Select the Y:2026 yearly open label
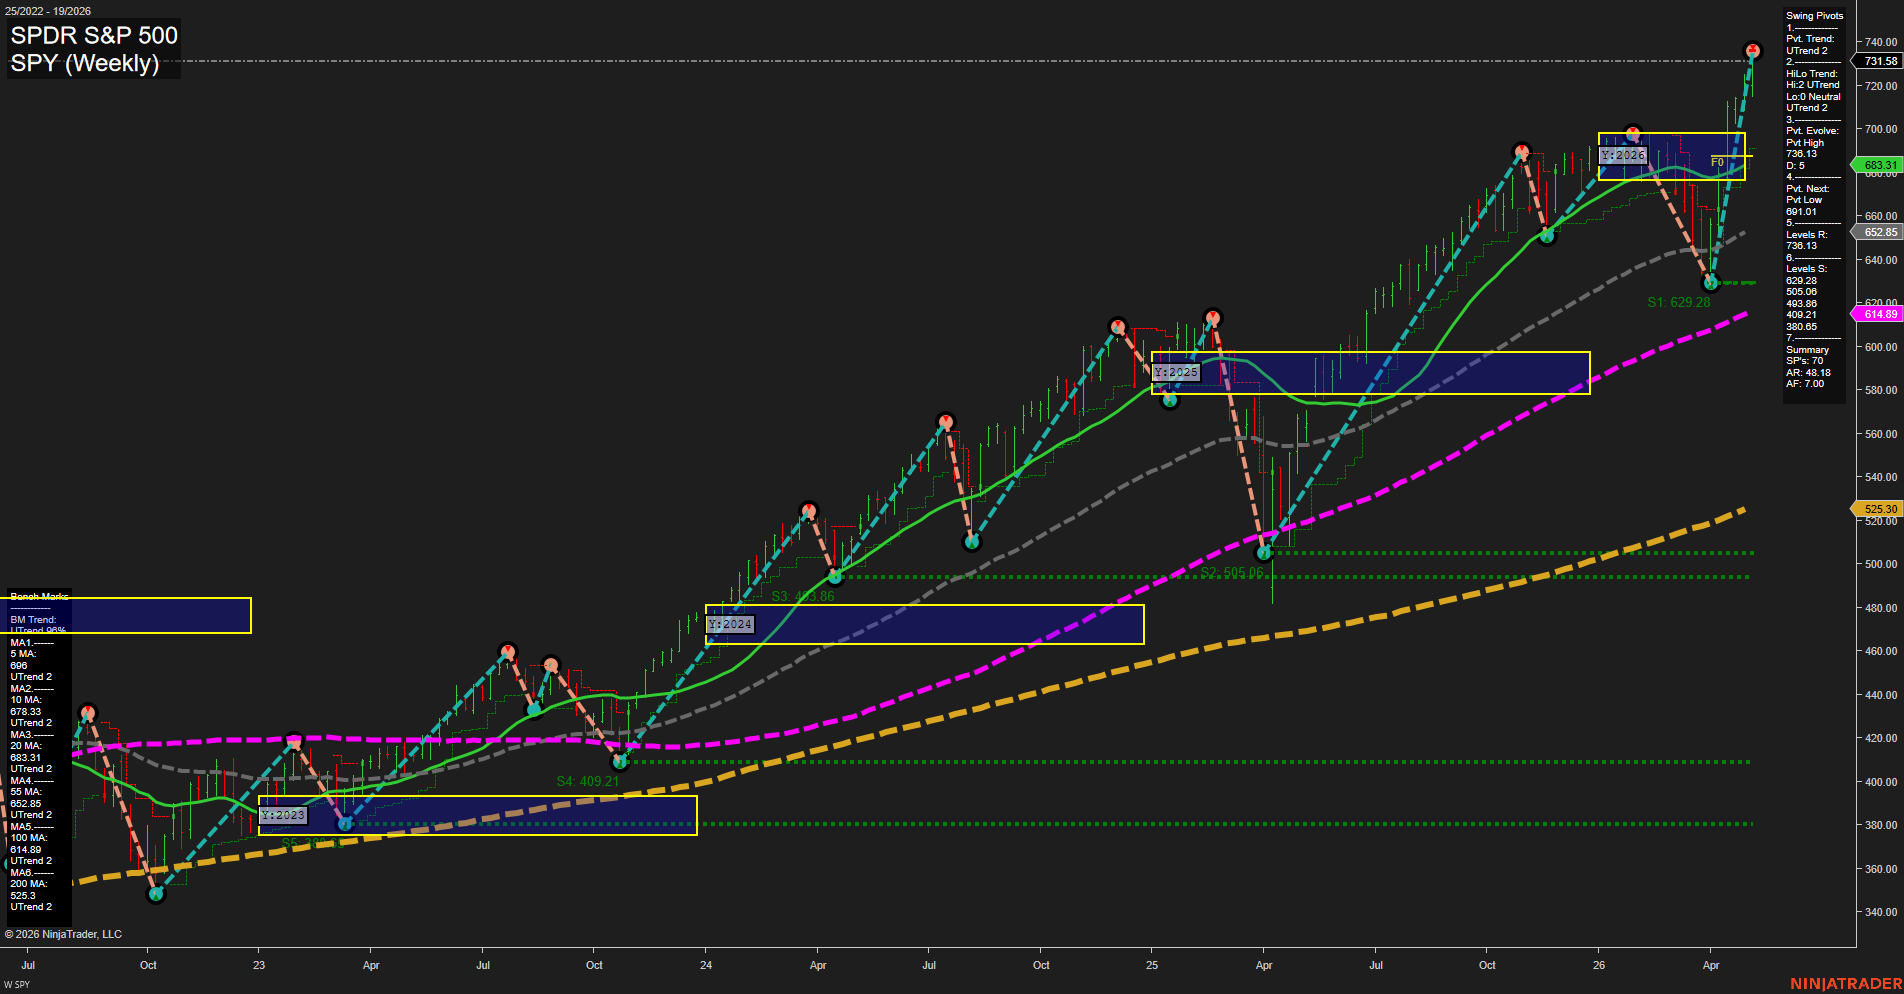The width and height of the screenshot is (1904, 994). pos(1622,155)
